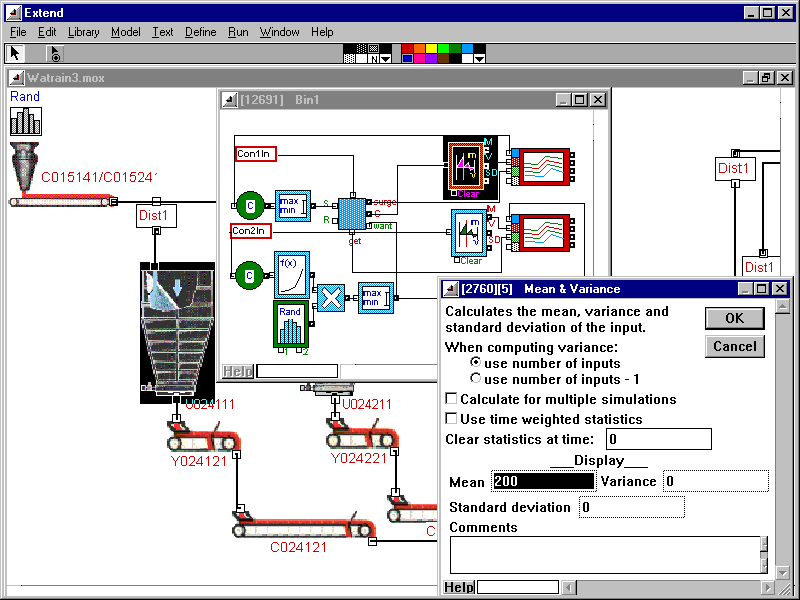The height and width of the screenshot is (600, 800).
Task: Open the Library menu
Action: tap(84, 32)
